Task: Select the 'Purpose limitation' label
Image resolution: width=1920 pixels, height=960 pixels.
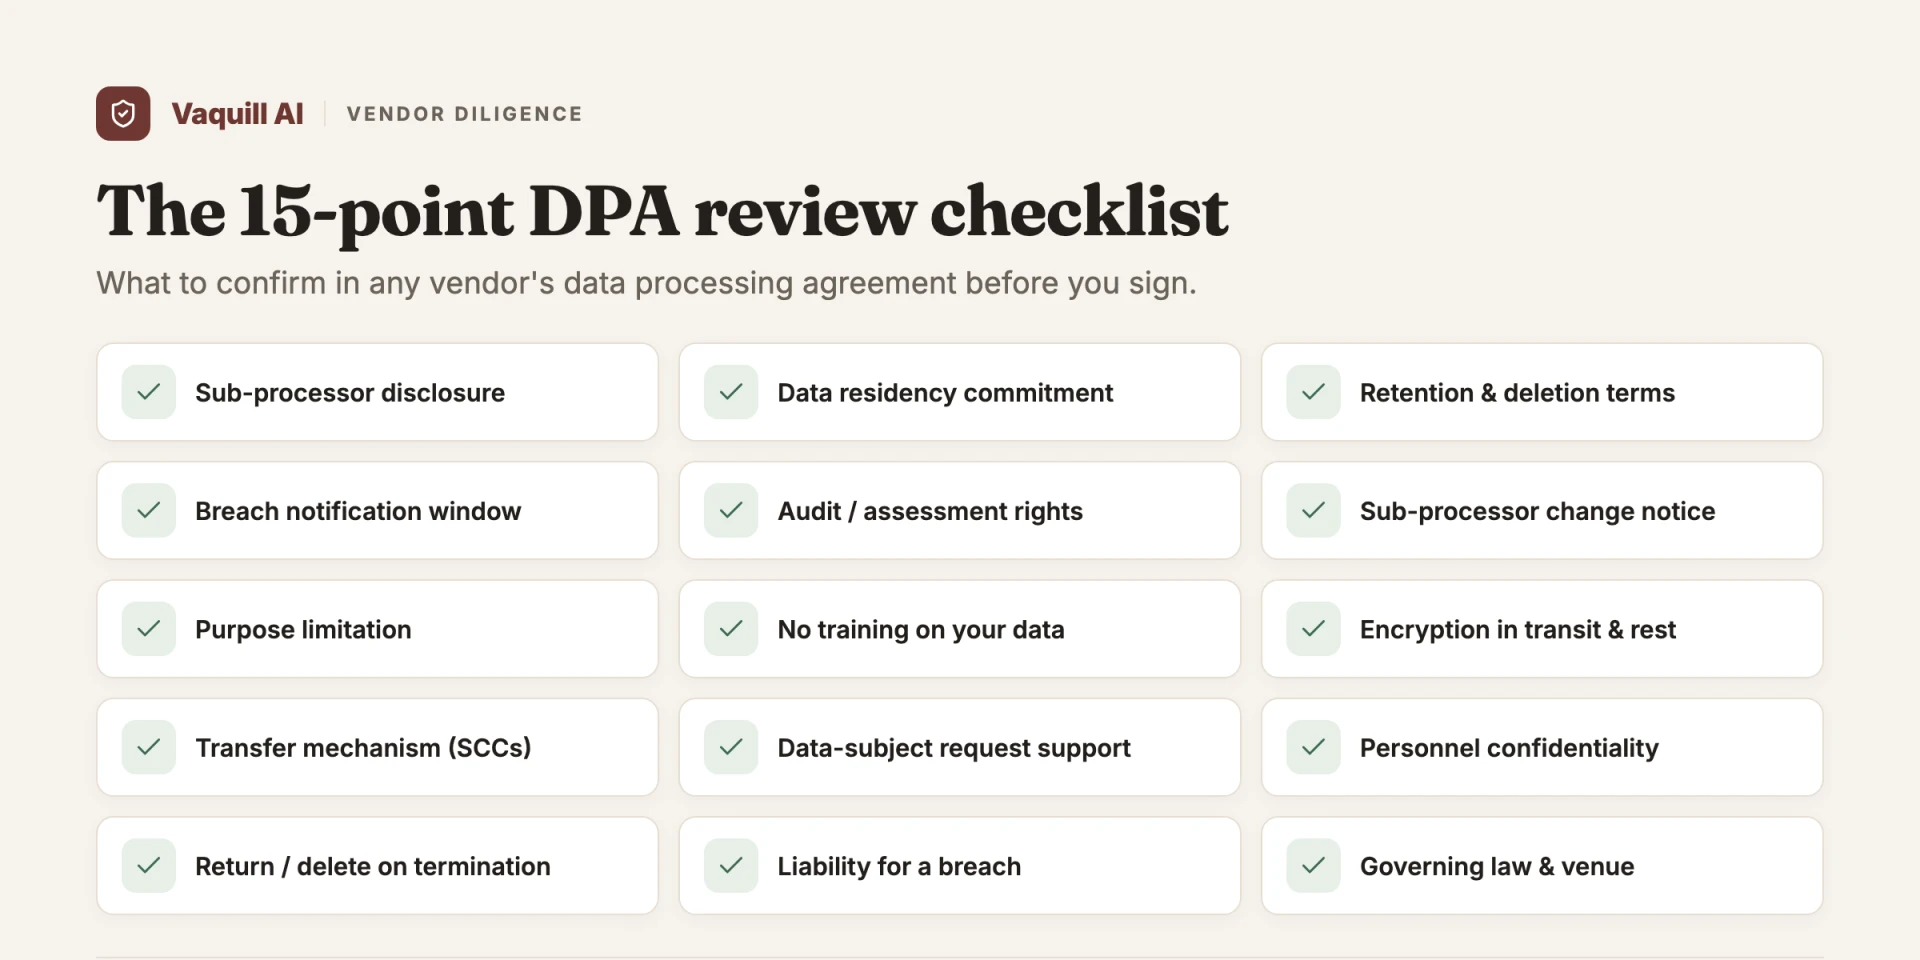Action: tap(303, 630)
